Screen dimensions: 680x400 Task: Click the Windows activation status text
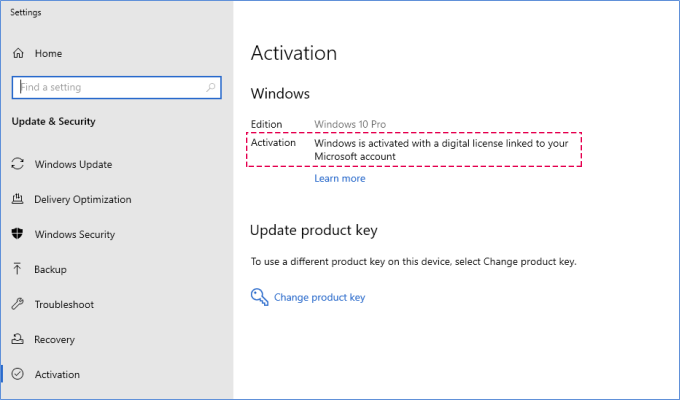(440, 149)
